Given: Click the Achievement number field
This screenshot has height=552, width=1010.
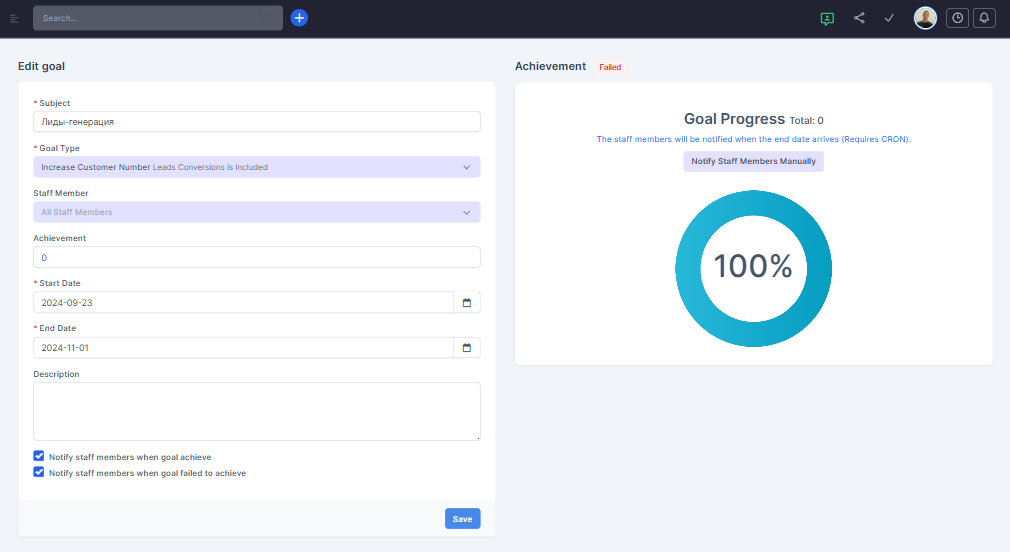Looking at the screenshot, I should pos(256,257).
